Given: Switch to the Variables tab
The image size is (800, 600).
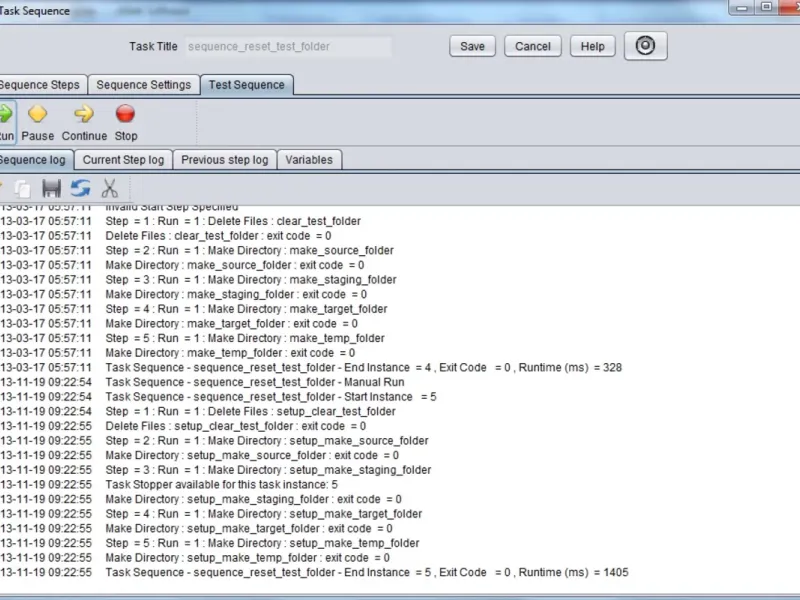Looking at the screenshot, I should 309,160.
